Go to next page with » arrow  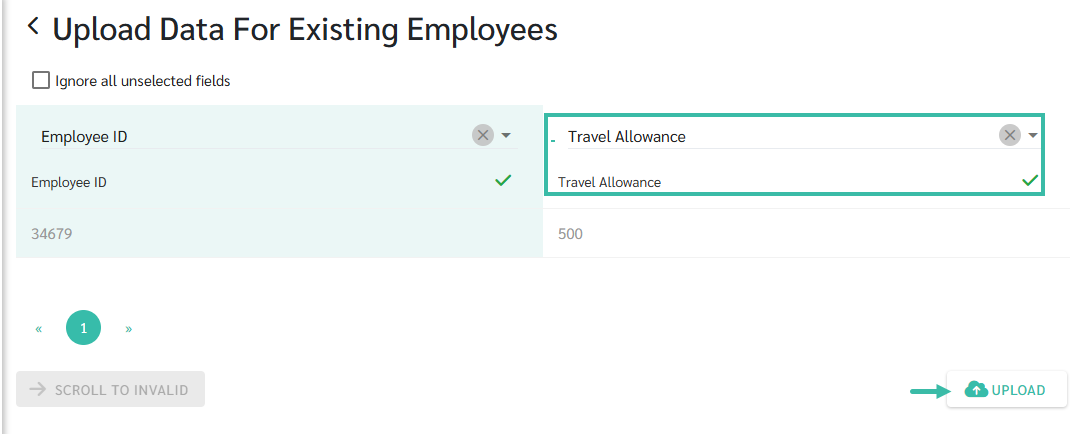(x=129, y=328)
